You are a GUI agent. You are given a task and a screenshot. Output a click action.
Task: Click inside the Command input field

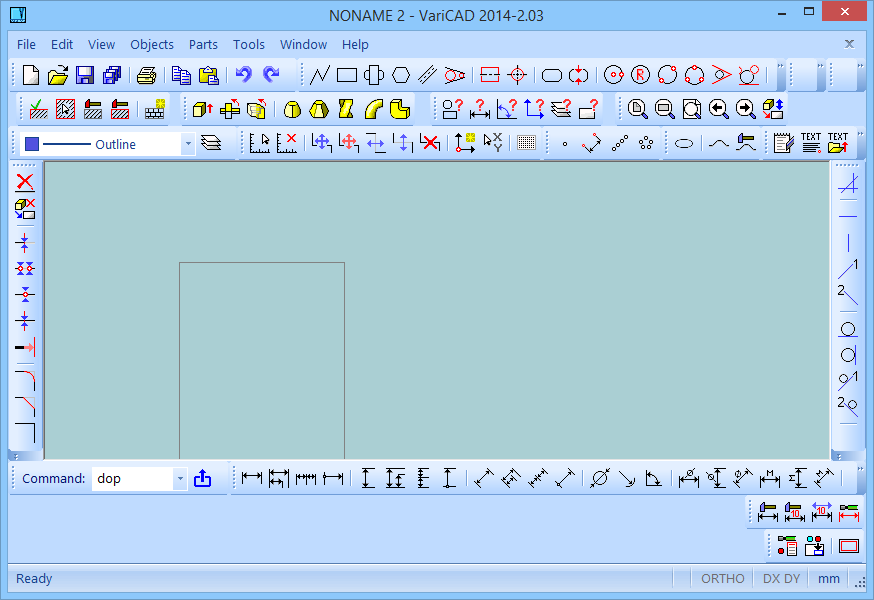point(133,478)
